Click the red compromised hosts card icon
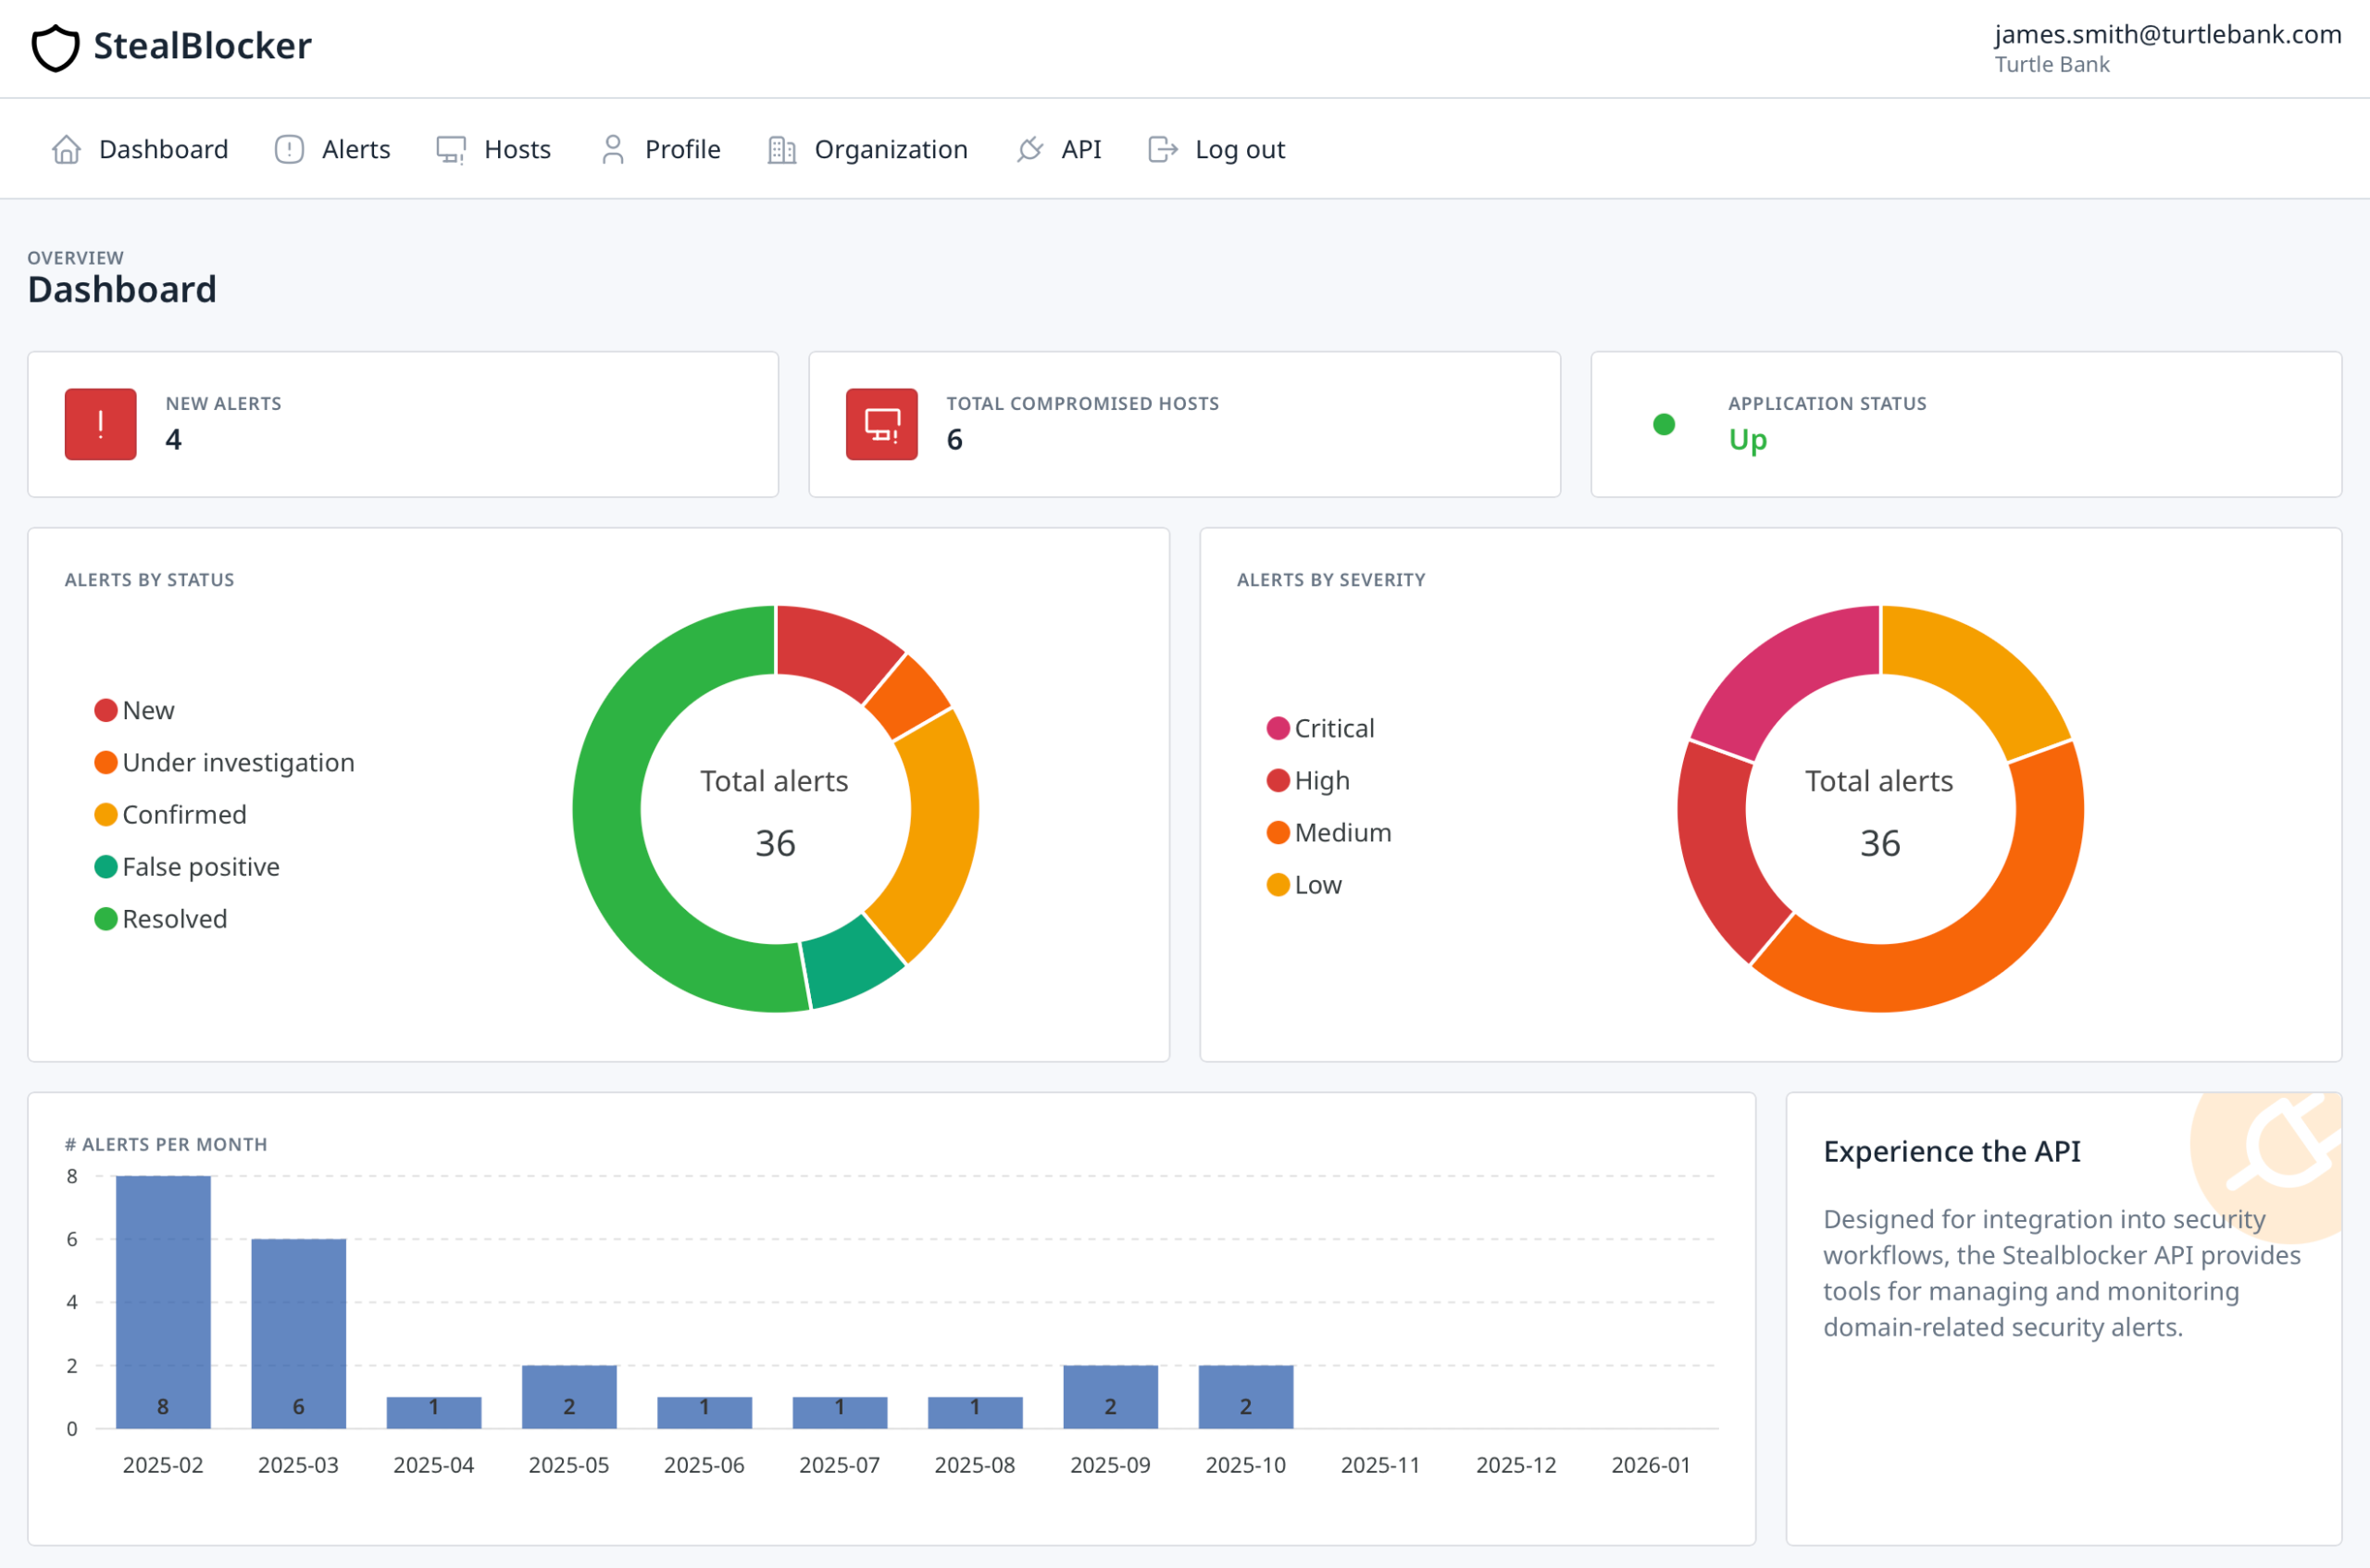 (x=881, y=424)
